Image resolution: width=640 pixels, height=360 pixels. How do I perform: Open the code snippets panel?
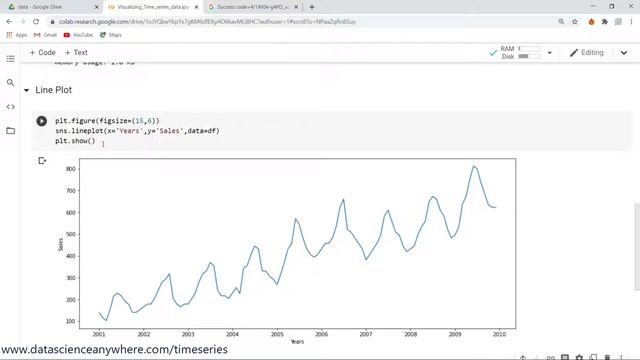pyautogui.click(x=11, y=107)
